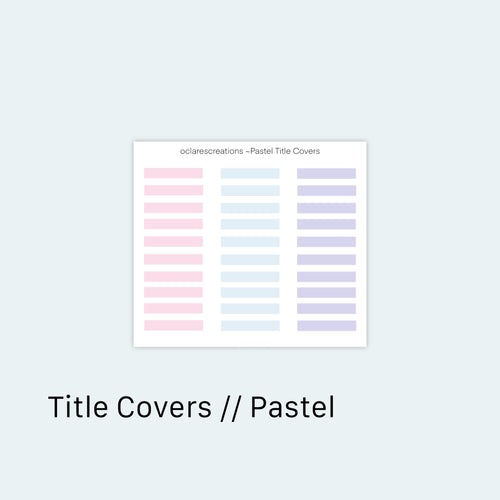Select the fifth pink strip from top
The width and height of the screenshot is (500, 500).
pyautogui.click(x=173, y=241)
